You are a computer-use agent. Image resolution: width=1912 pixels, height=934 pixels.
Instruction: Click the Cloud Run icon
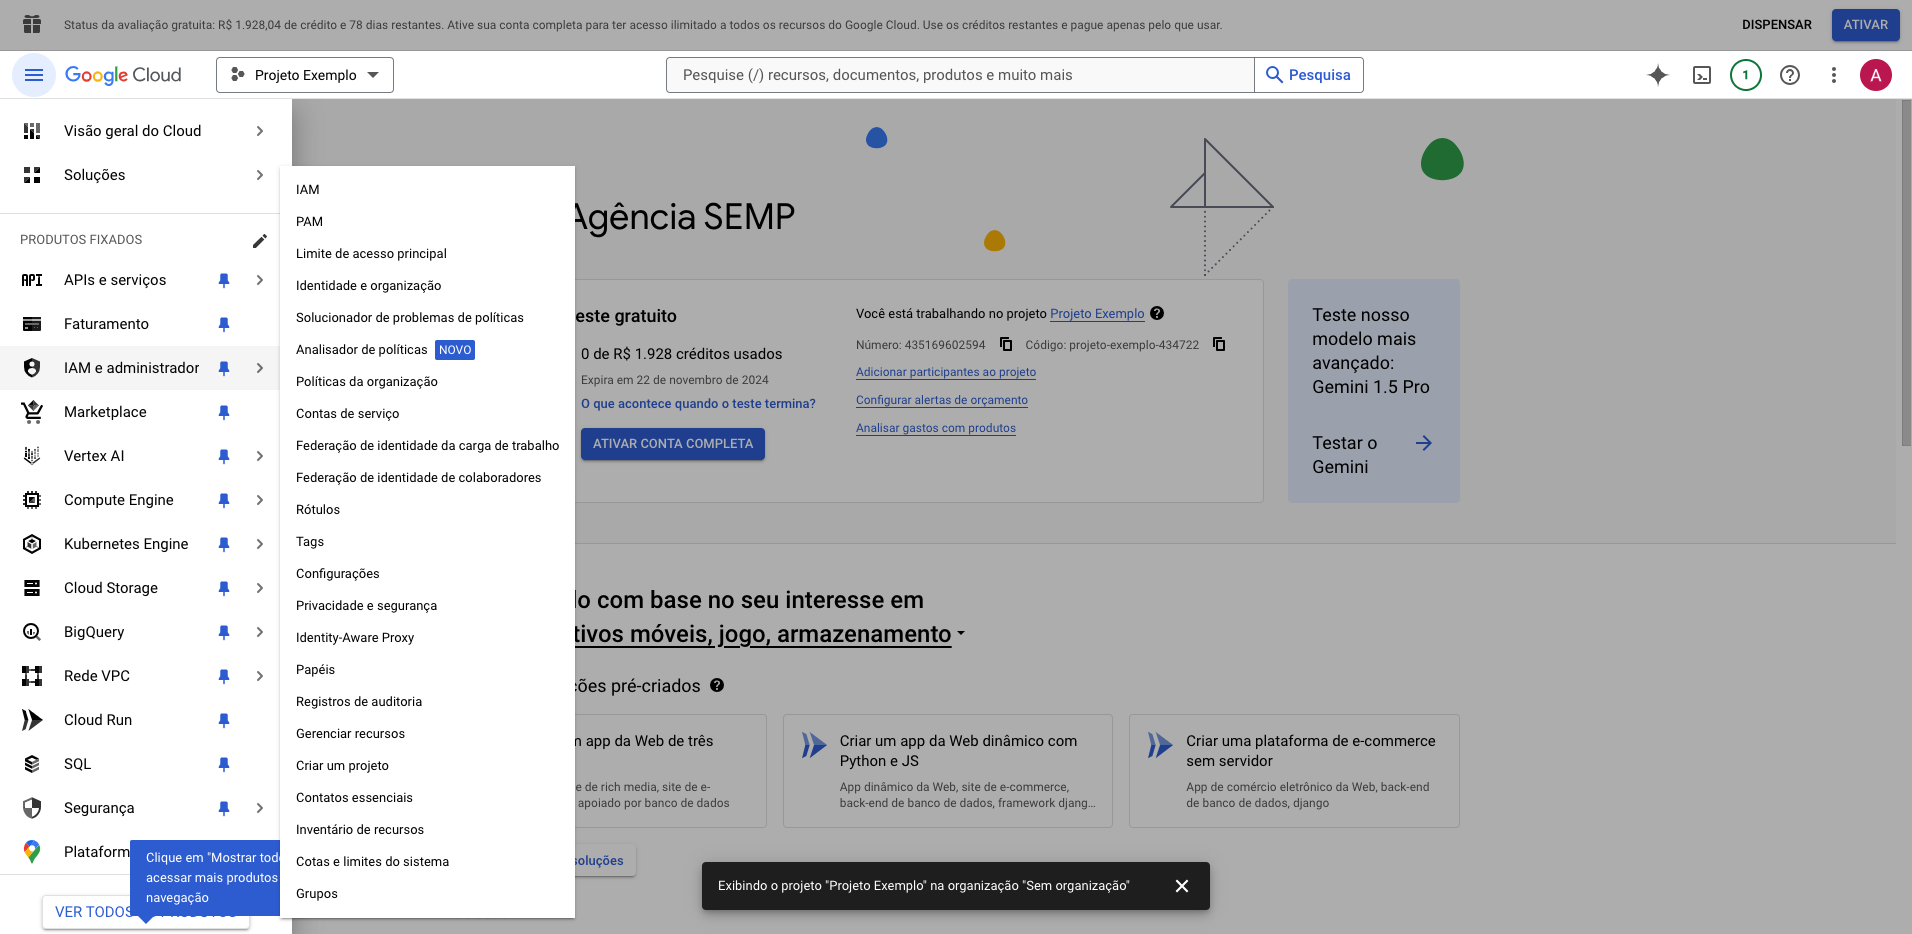pos(32,720)
